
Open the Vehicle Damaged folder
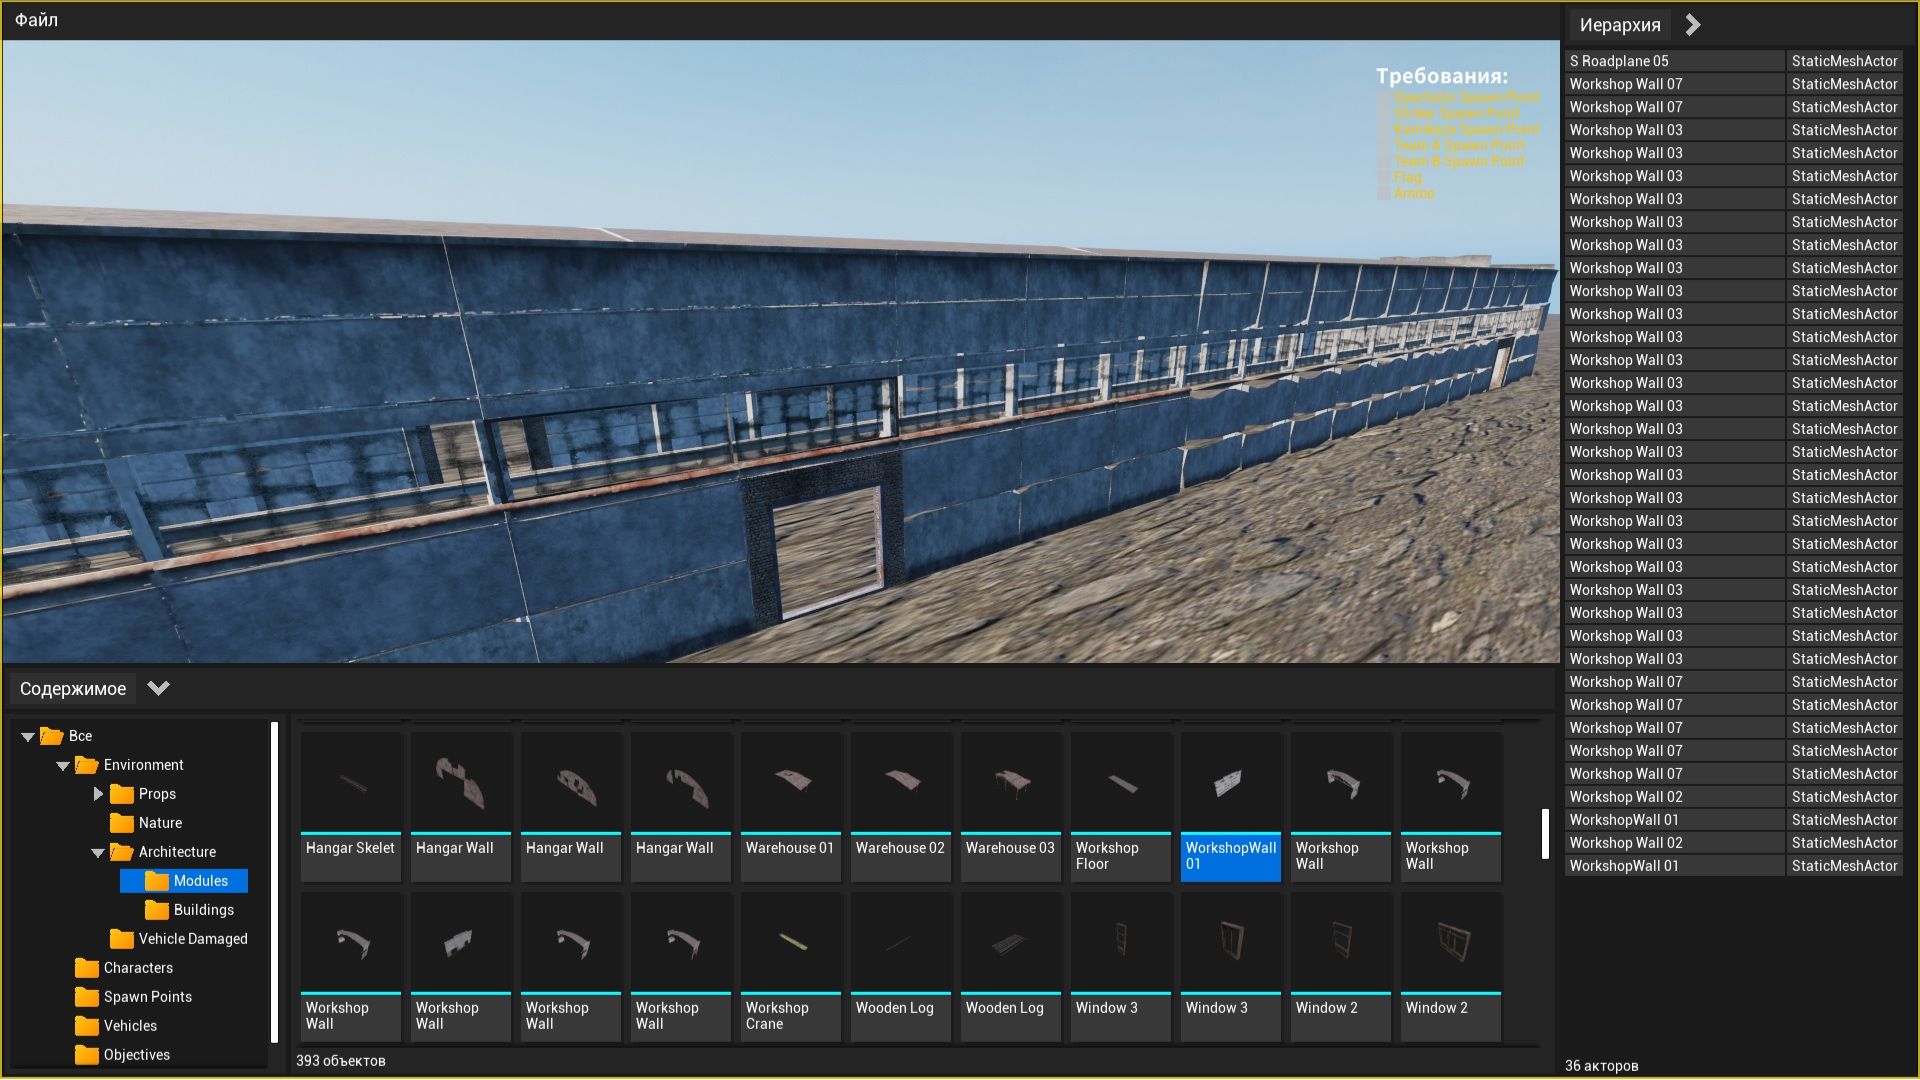tap(179, 939)
